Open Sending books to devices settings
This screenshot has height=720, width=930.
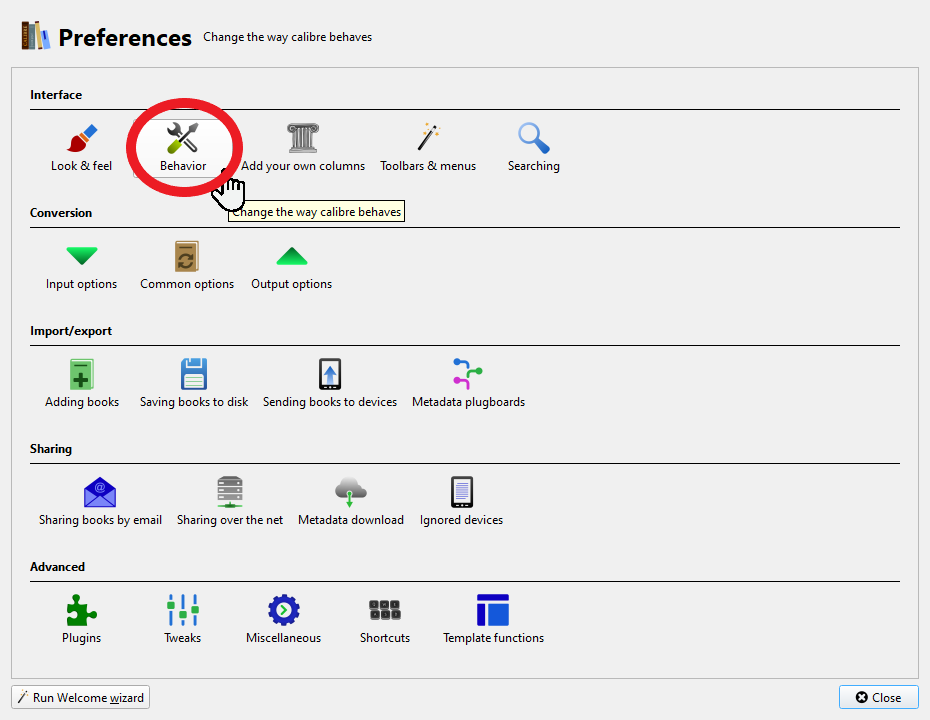[330, 384]
